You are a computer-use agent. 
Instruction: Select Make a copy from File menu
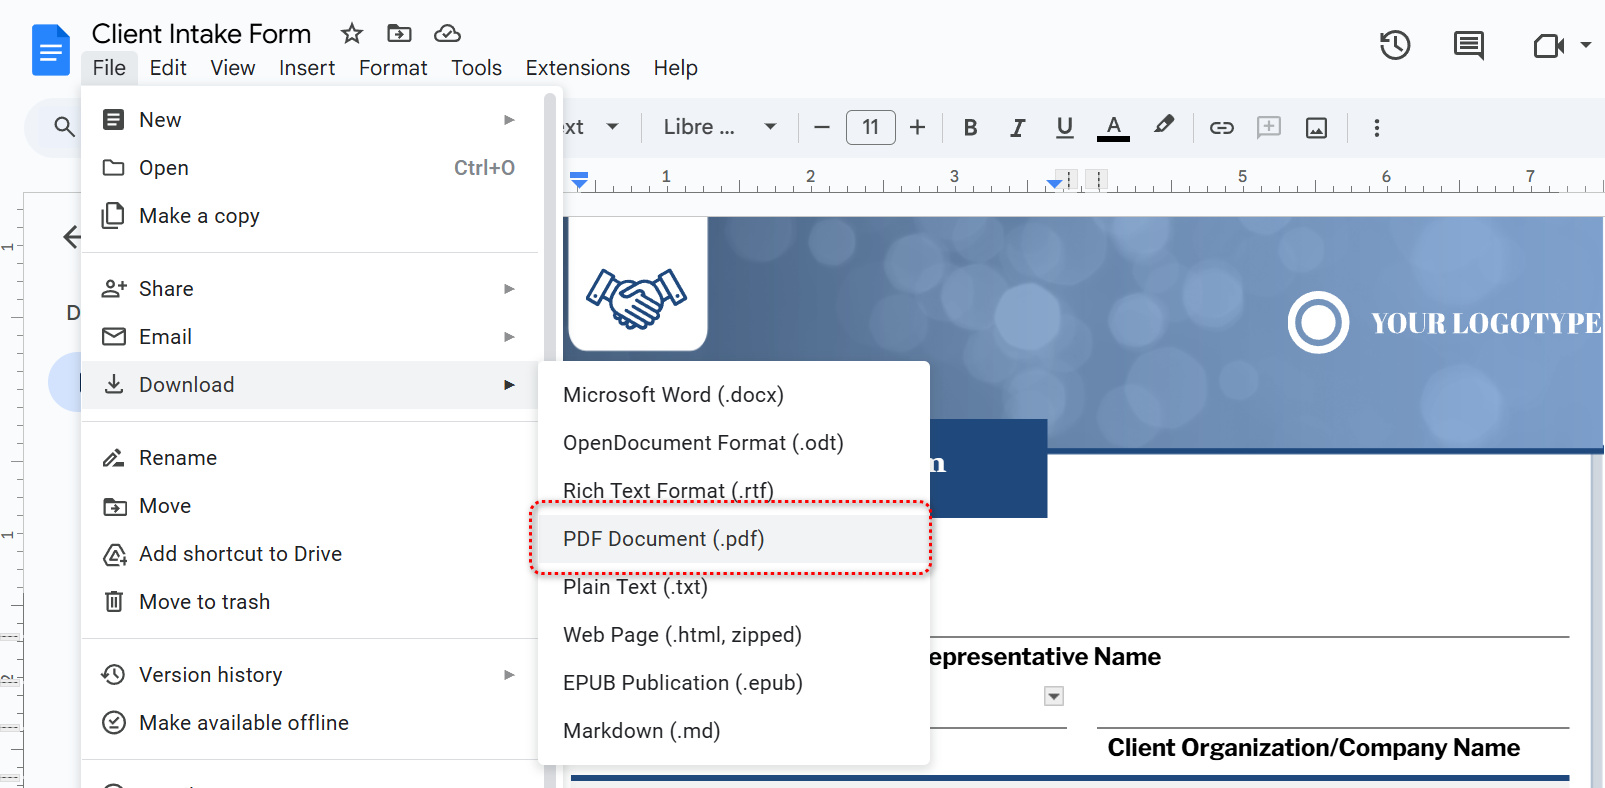[x=199, y=216]
